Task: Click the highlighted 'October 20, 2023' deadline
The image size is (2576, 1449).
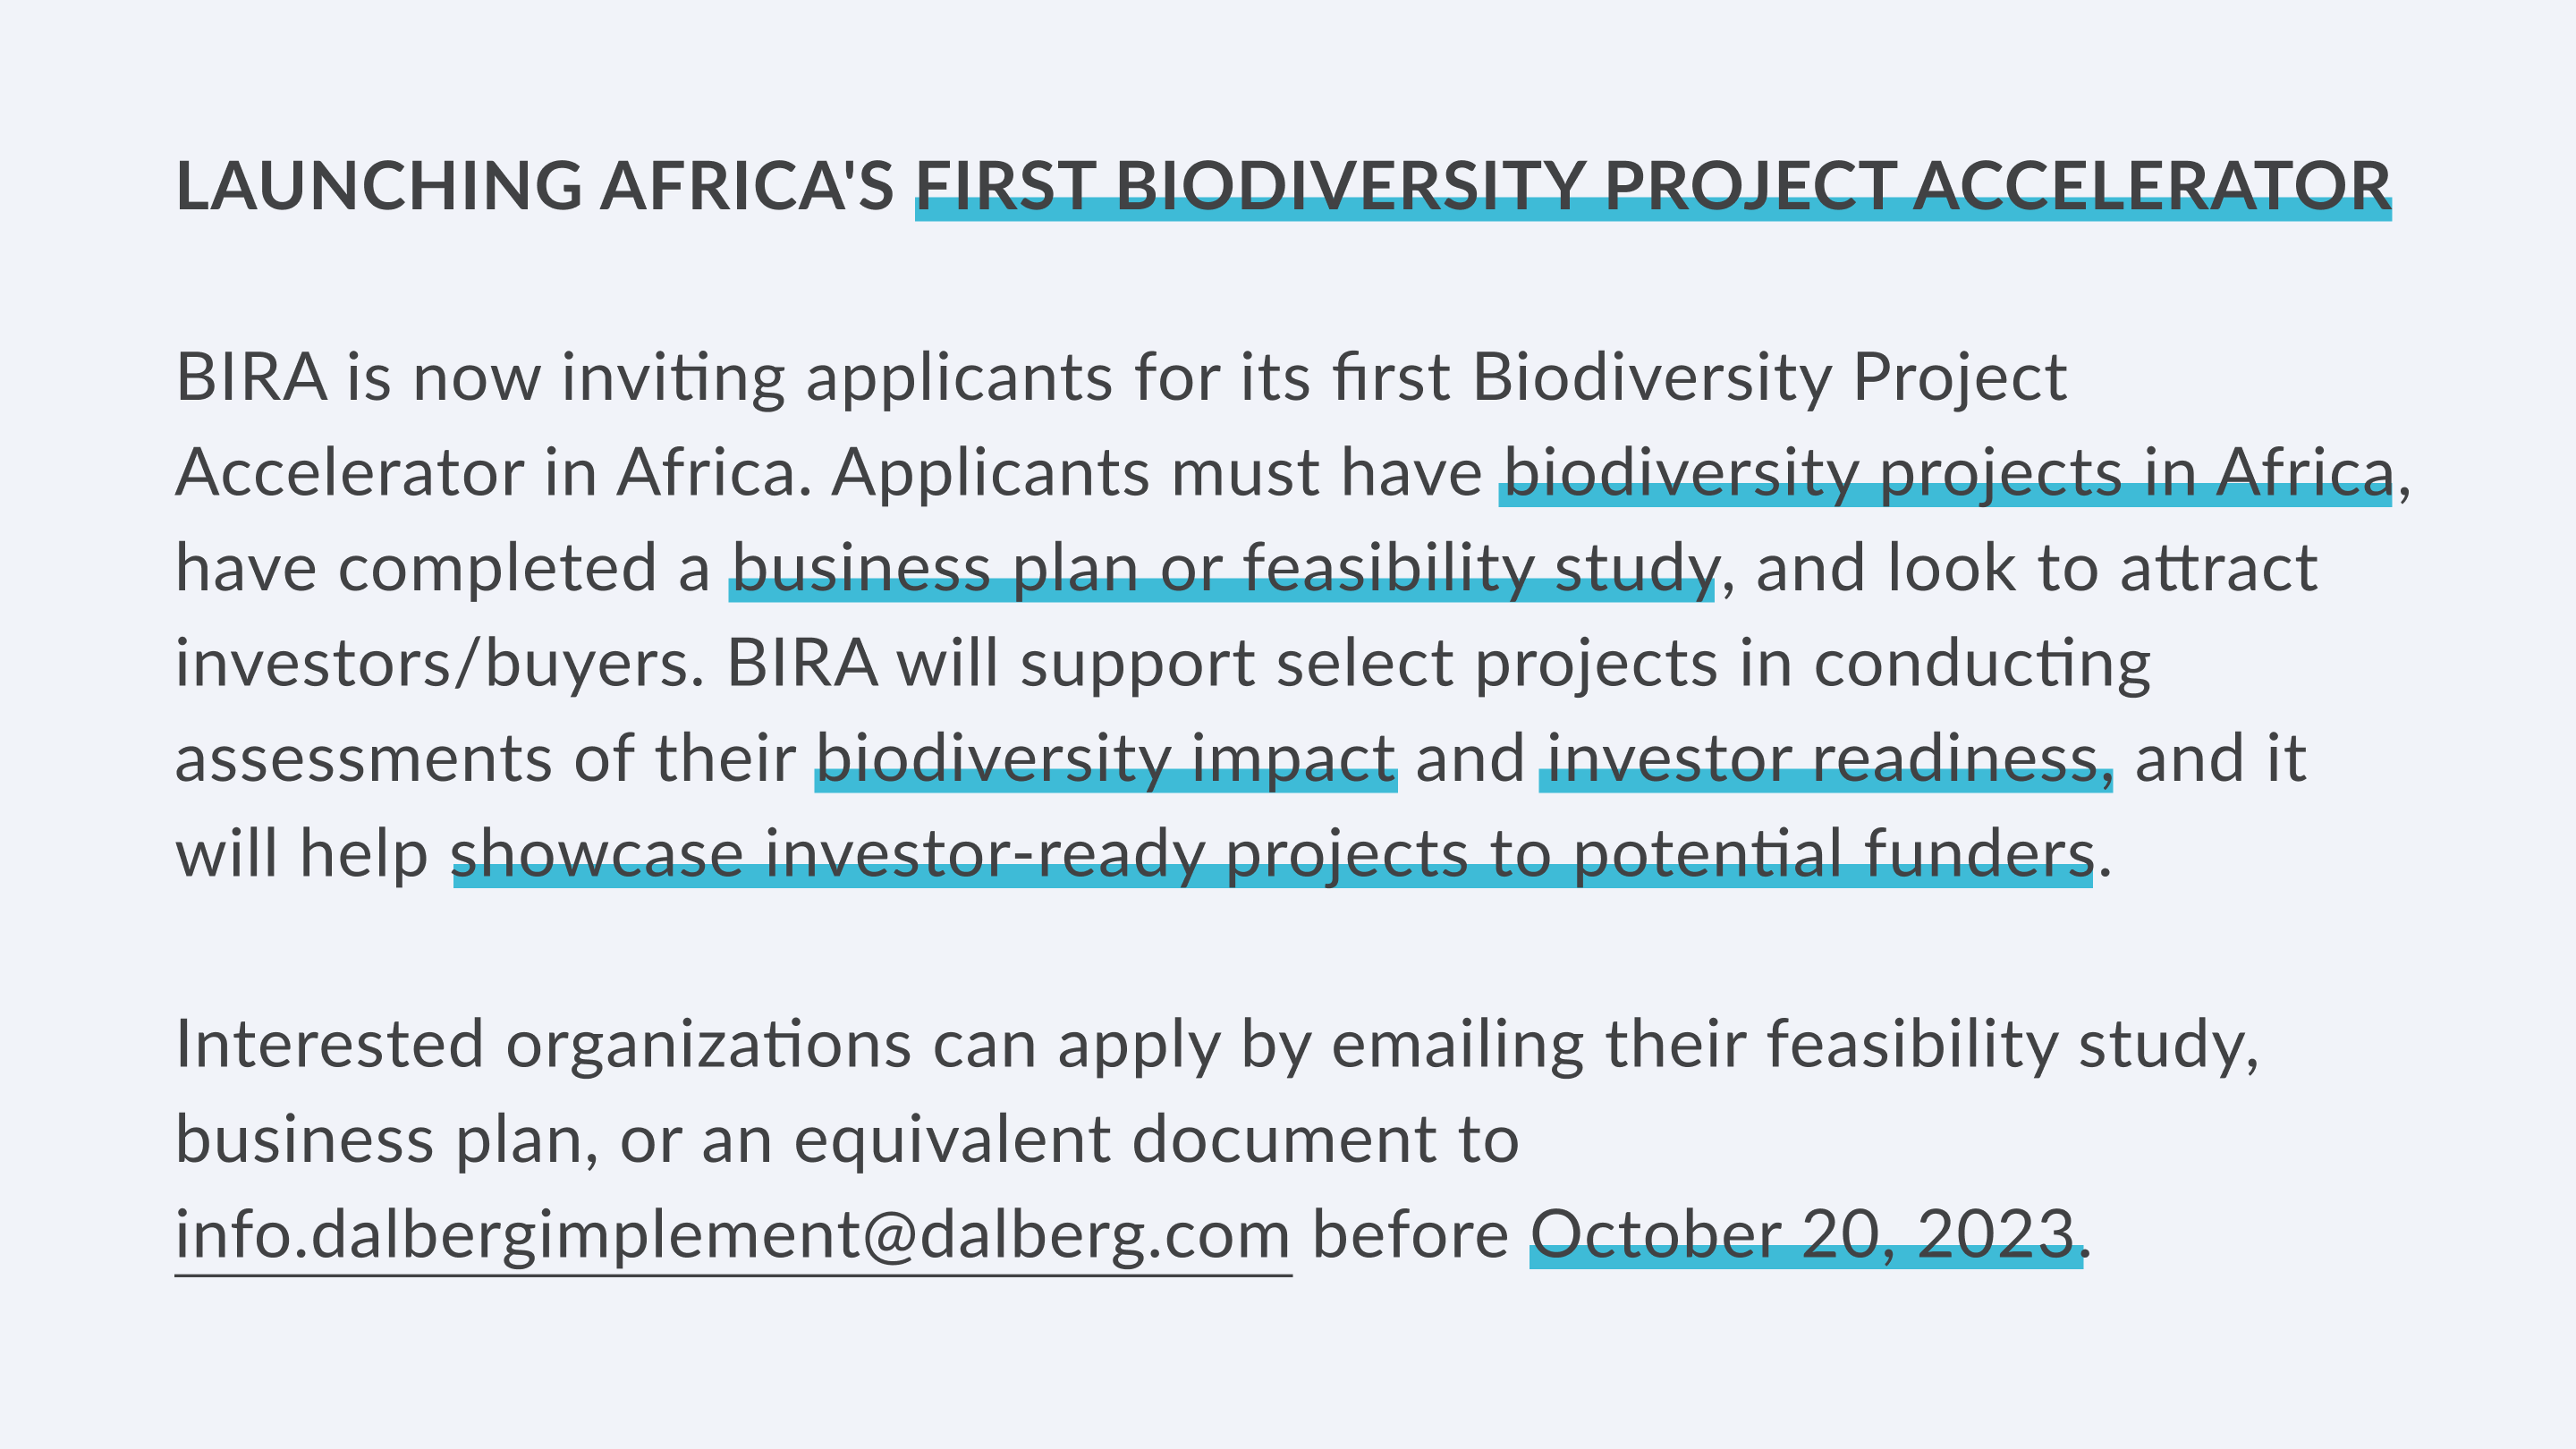Action: point(1806,1235)
